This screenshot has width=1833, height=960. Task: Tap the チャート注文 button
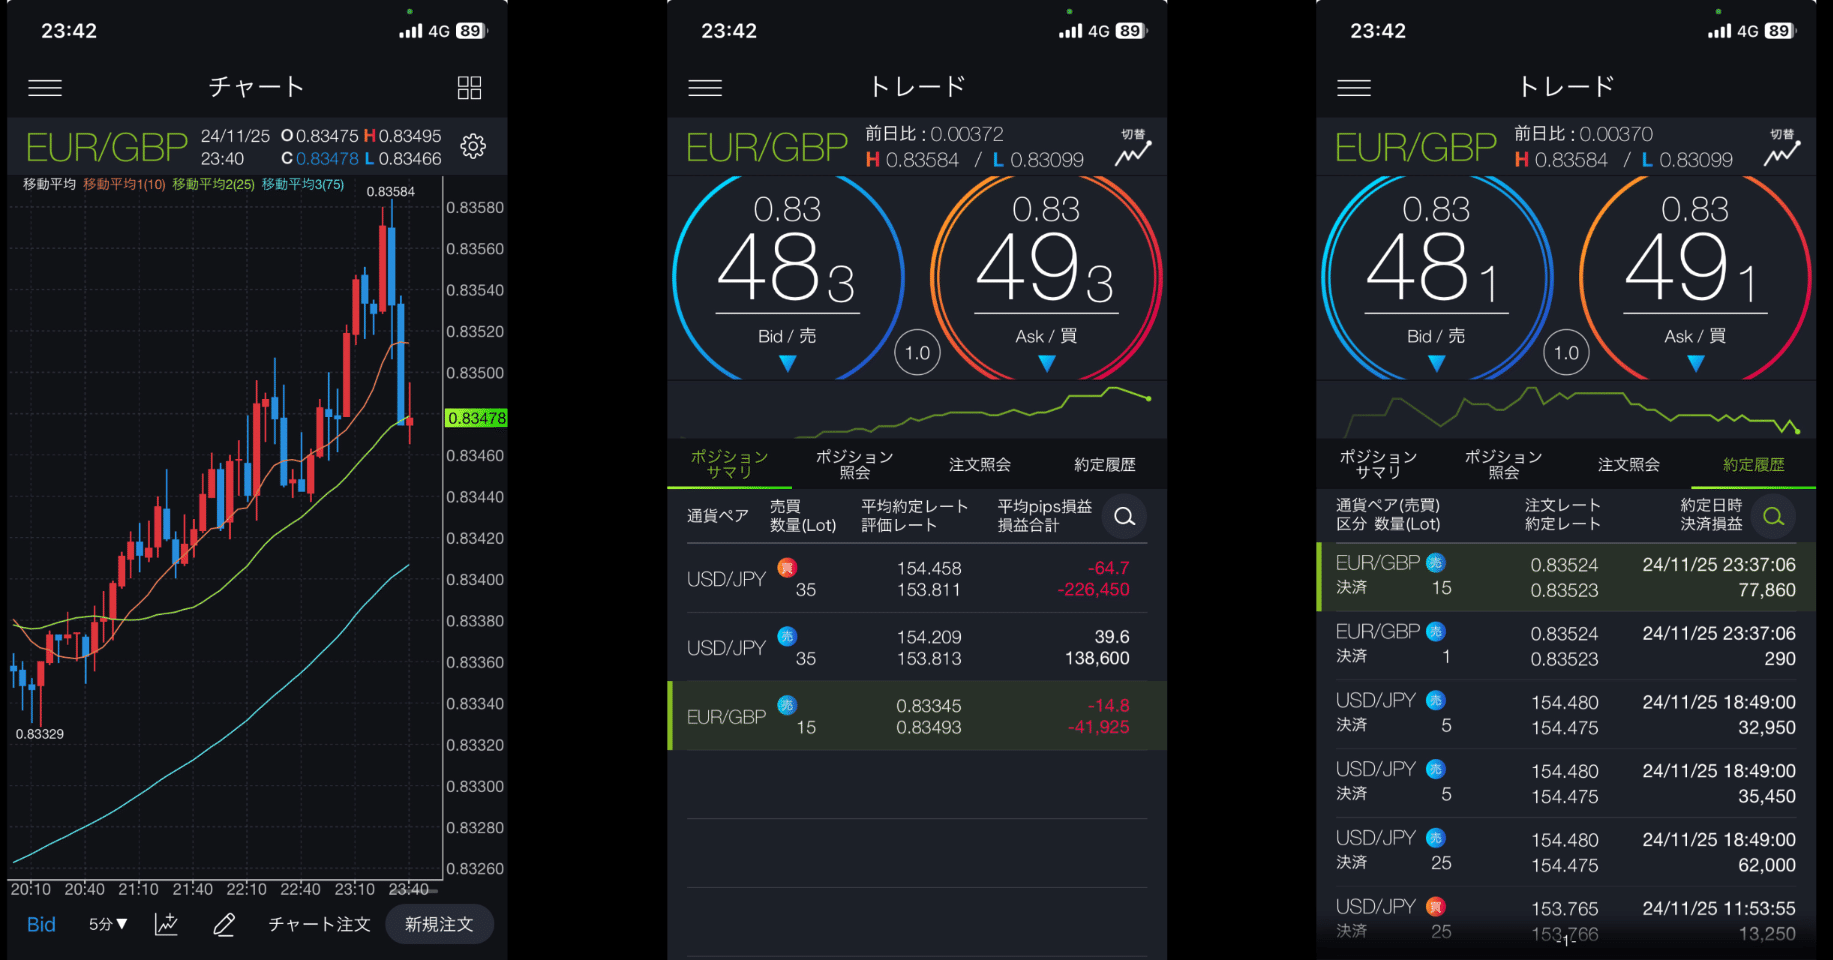click(x=318, y=924)
